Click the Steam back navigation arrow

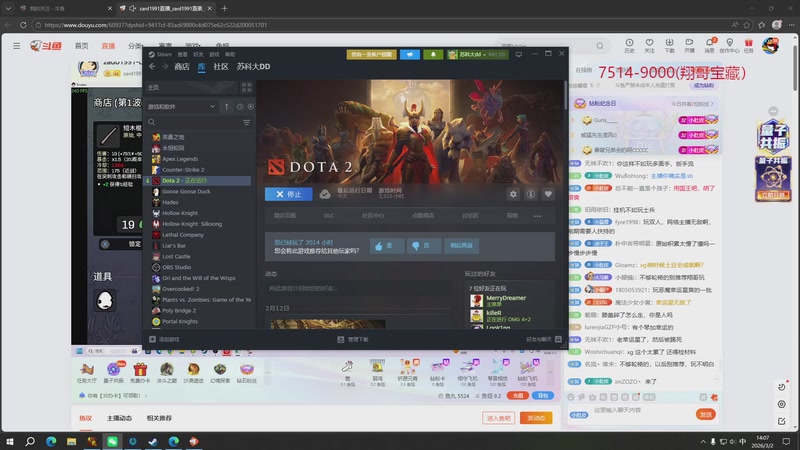tap(152, 67)
